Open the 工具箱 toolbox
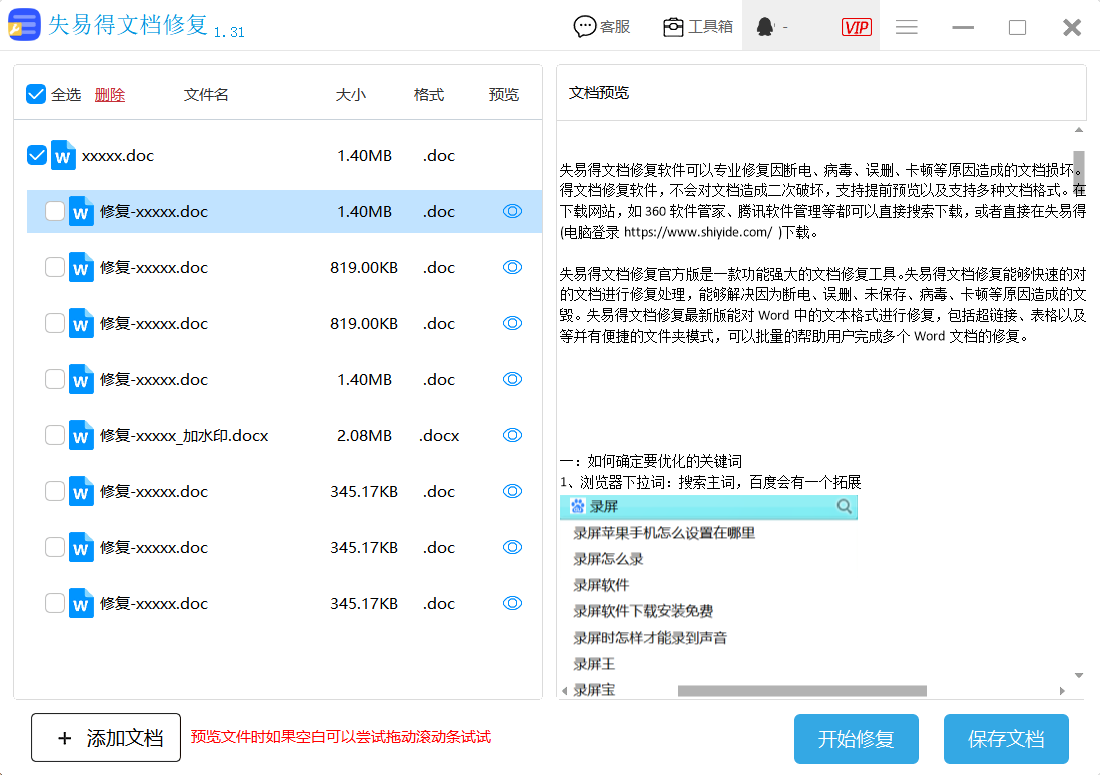1100x775 pixels. click(698, 27)
